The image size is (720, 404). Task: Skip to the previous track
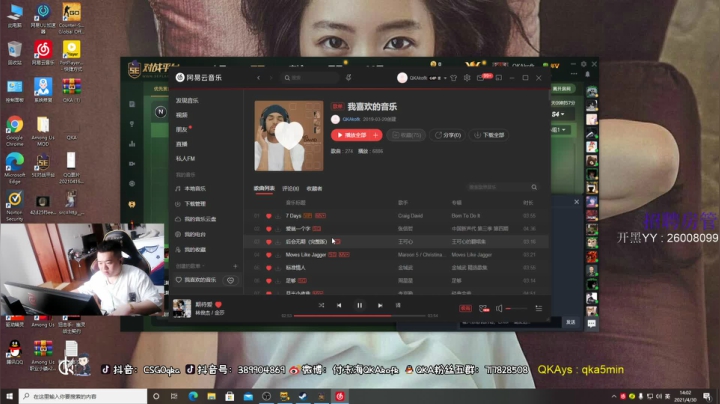tap(339, 305)
